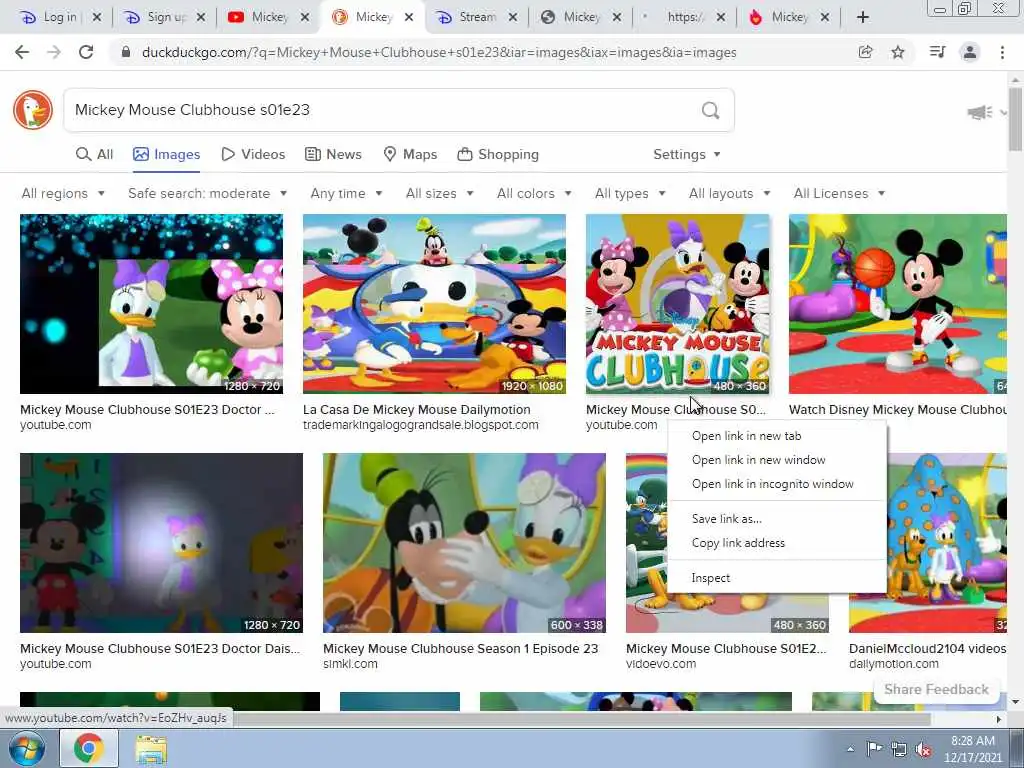Go back to the previous page
This screenshot has width=1024, height=768.
pos(22,52)
